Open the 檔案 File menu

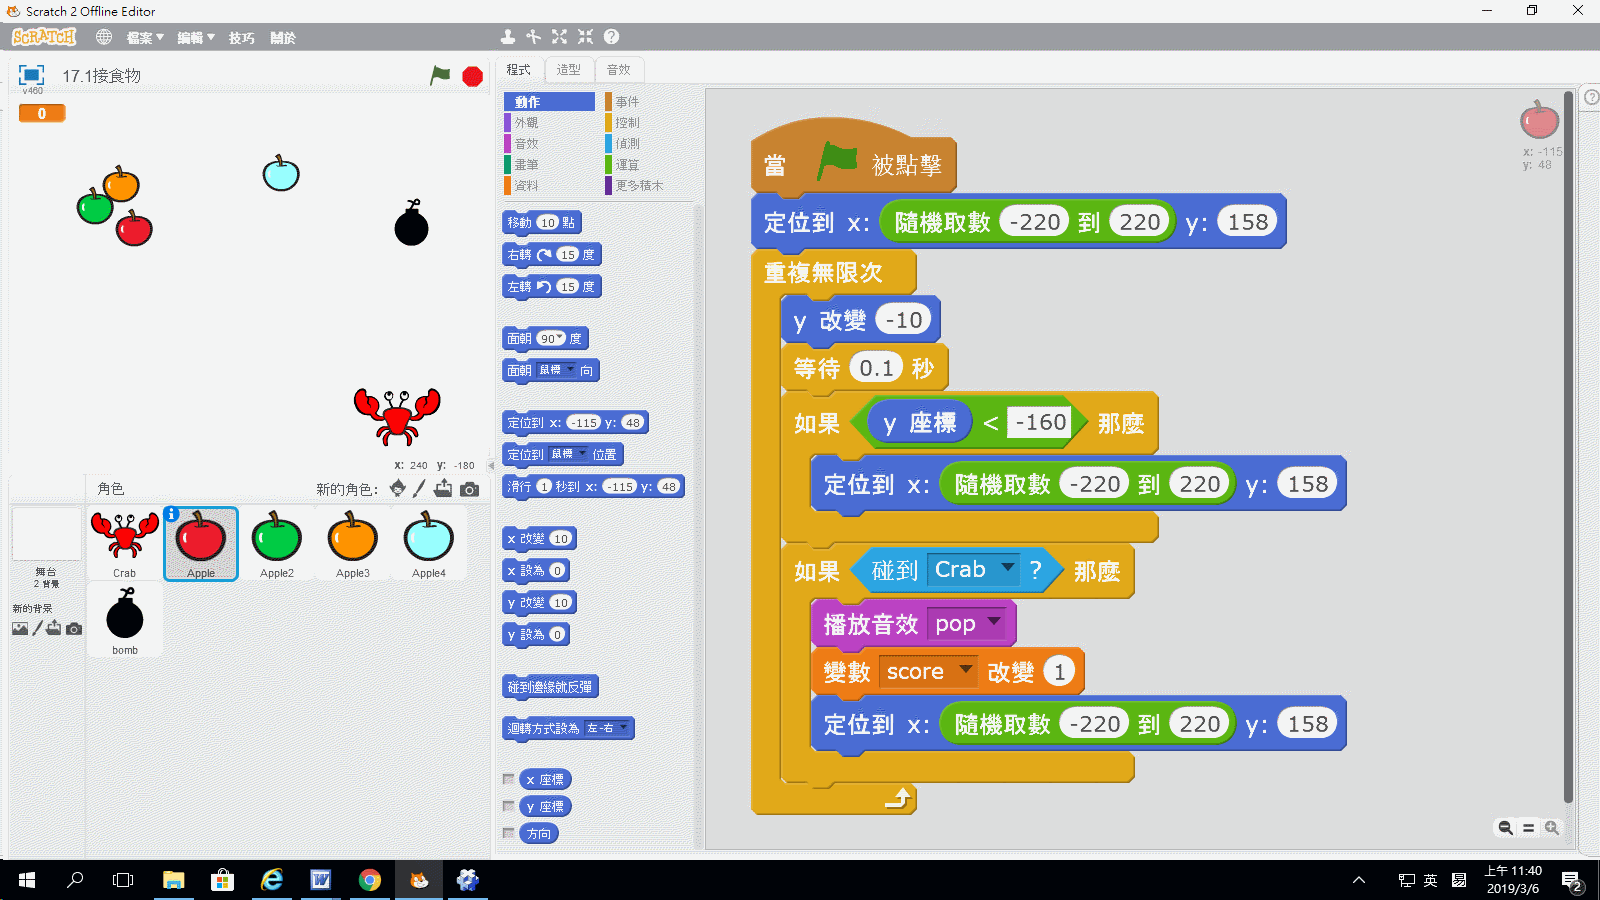click(145, 38)
